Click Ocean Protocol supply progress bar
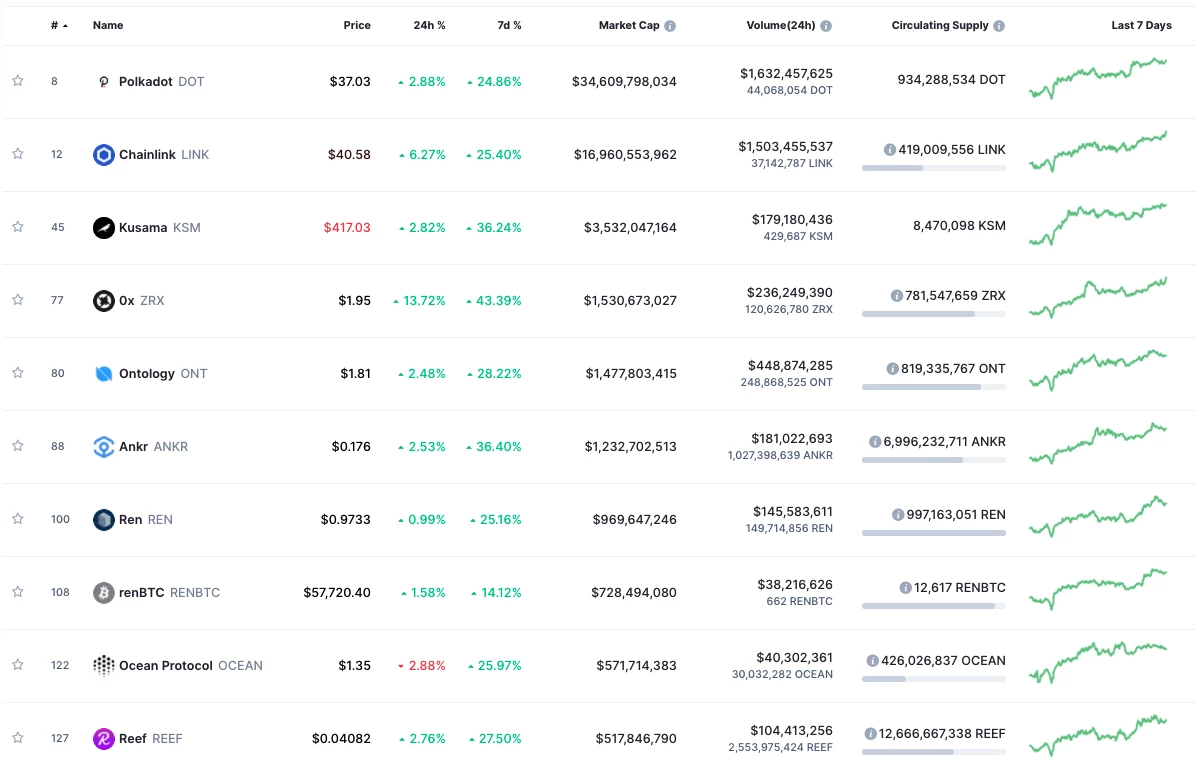This screenshot has height=773, width=1196. (934, 679)
